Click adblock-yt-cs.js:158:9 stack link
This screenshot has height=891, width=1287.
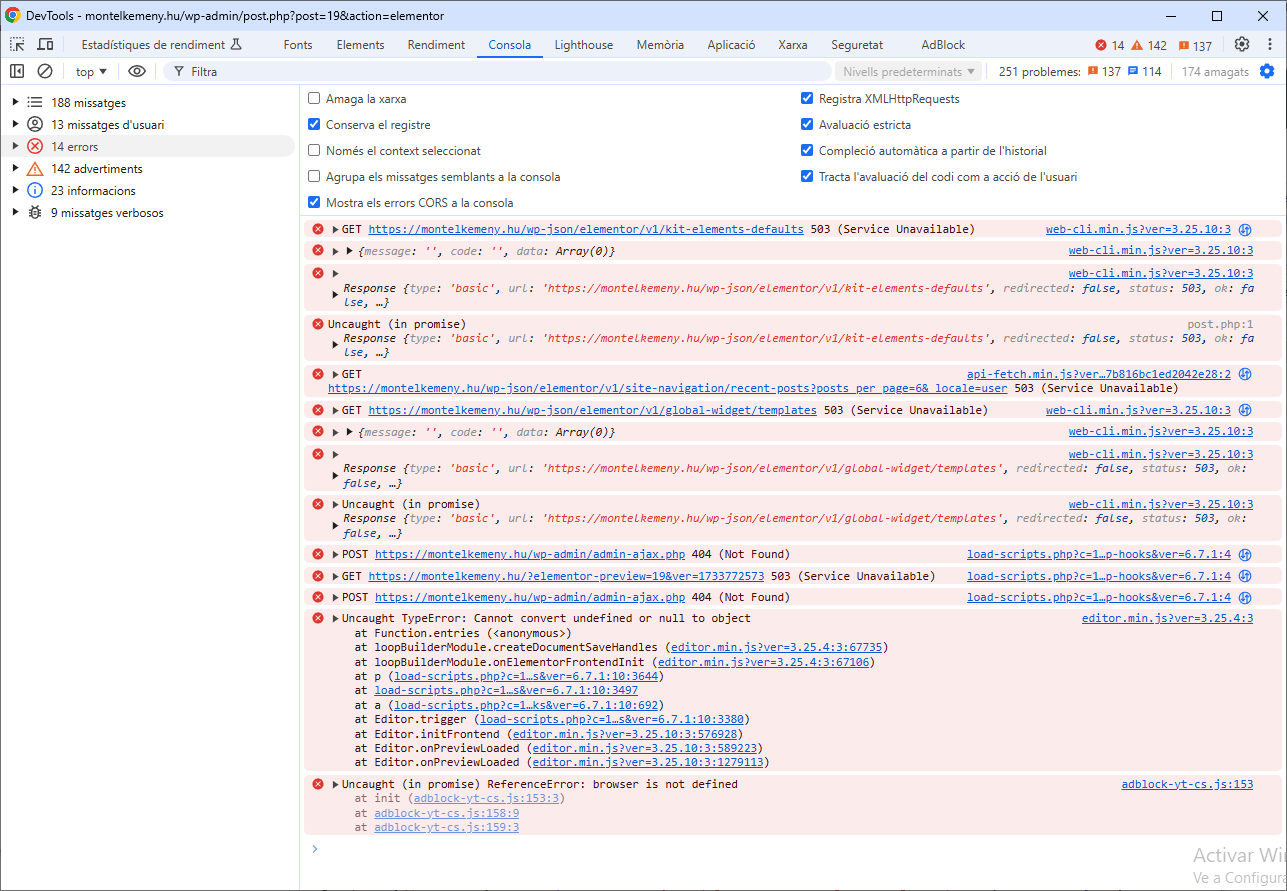(447, 813)
